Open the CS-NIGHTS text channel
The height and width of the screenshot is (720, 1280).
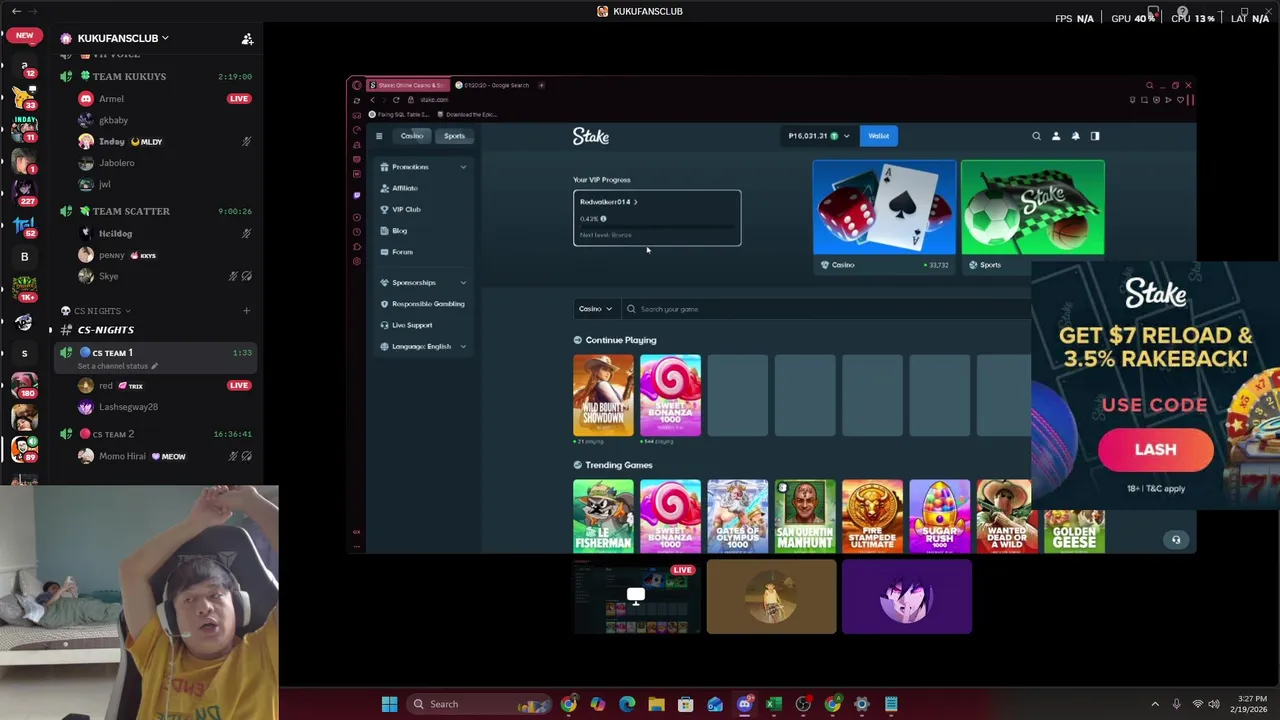105,330
